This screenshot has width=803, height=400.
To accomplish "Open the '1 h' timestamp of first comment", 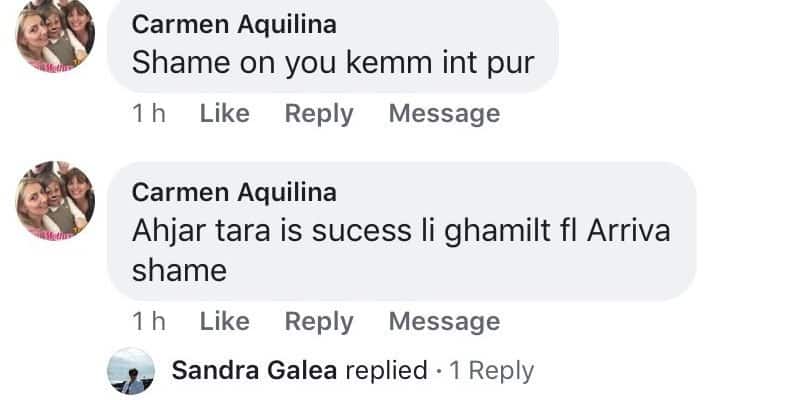I will [x=148, y=114].
